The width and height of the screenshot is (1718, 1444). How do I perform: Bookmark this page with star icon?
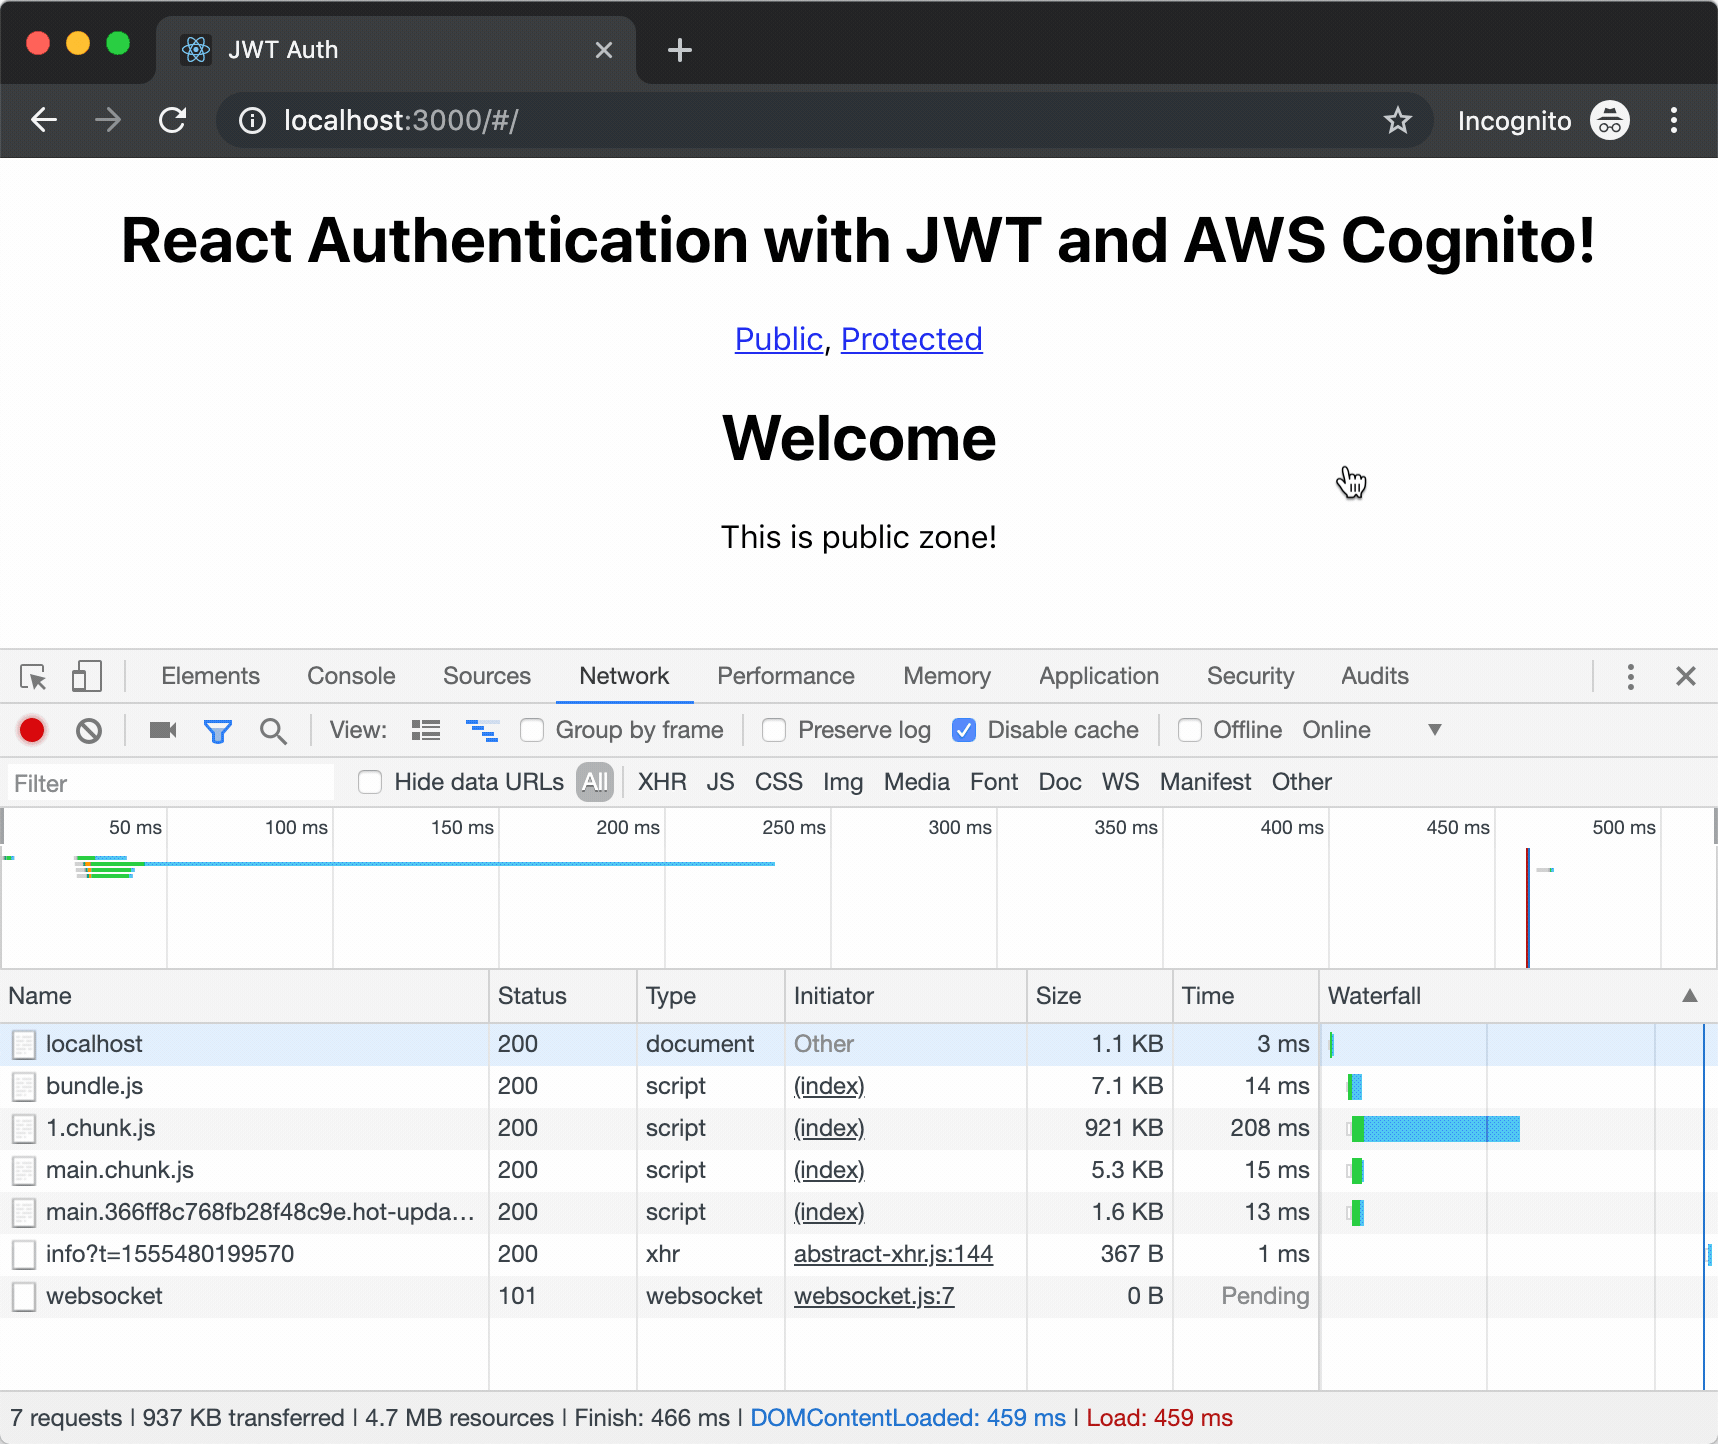tap(1397, 121)
